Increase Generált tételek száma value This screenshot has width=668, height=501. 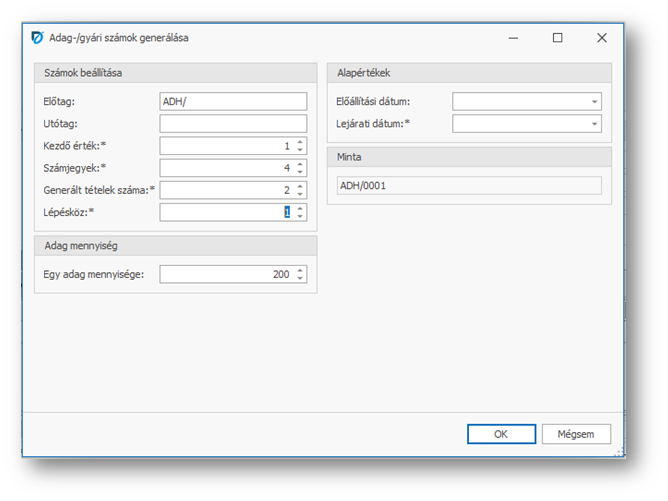[300, 185]
